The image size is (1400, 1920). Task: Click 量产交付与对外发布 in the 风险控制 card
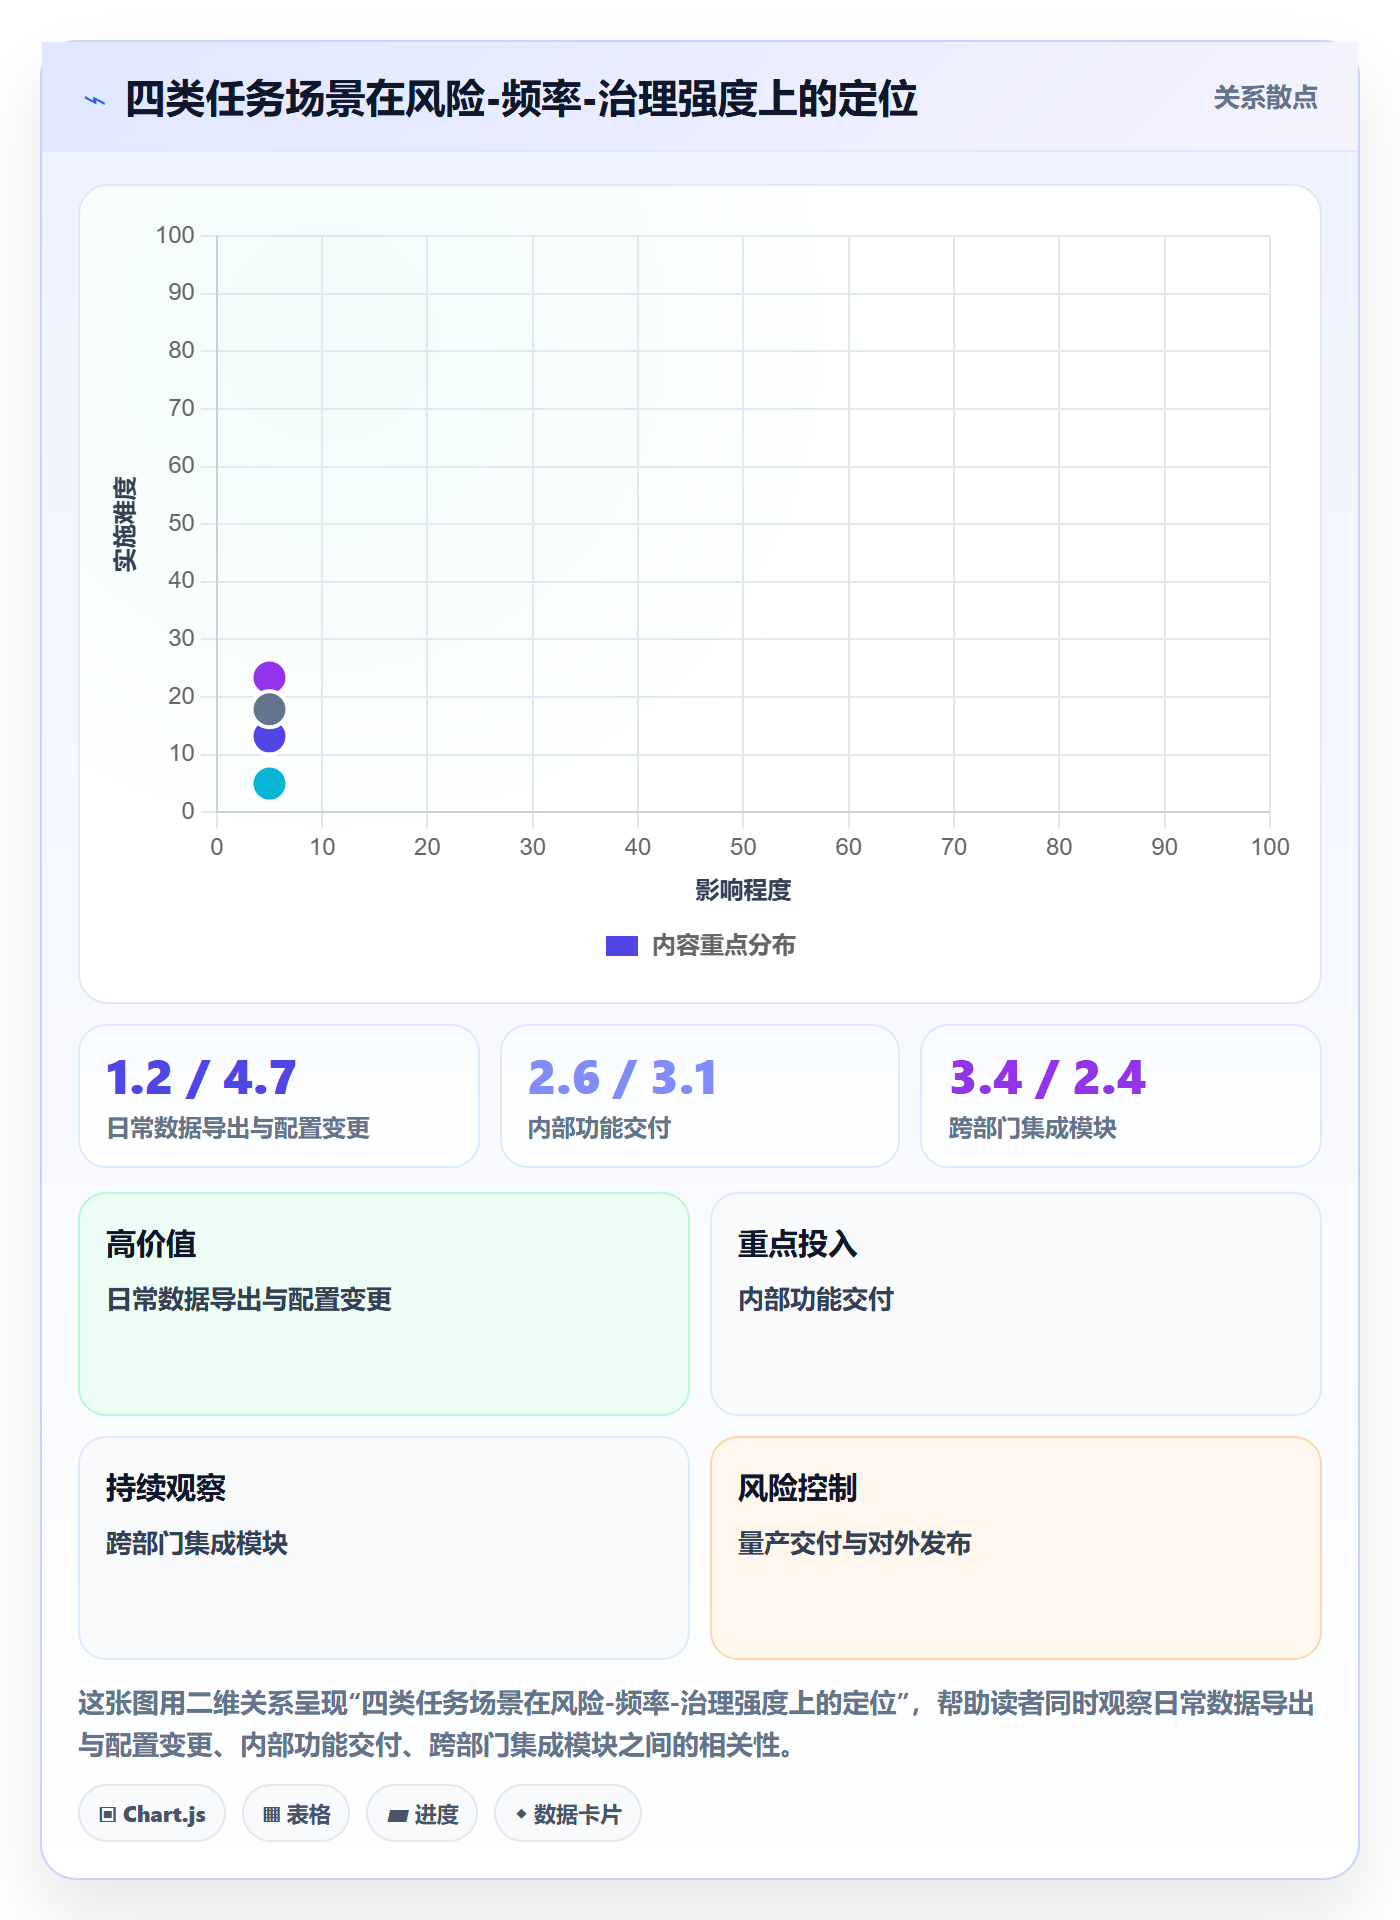[855, 1543]
